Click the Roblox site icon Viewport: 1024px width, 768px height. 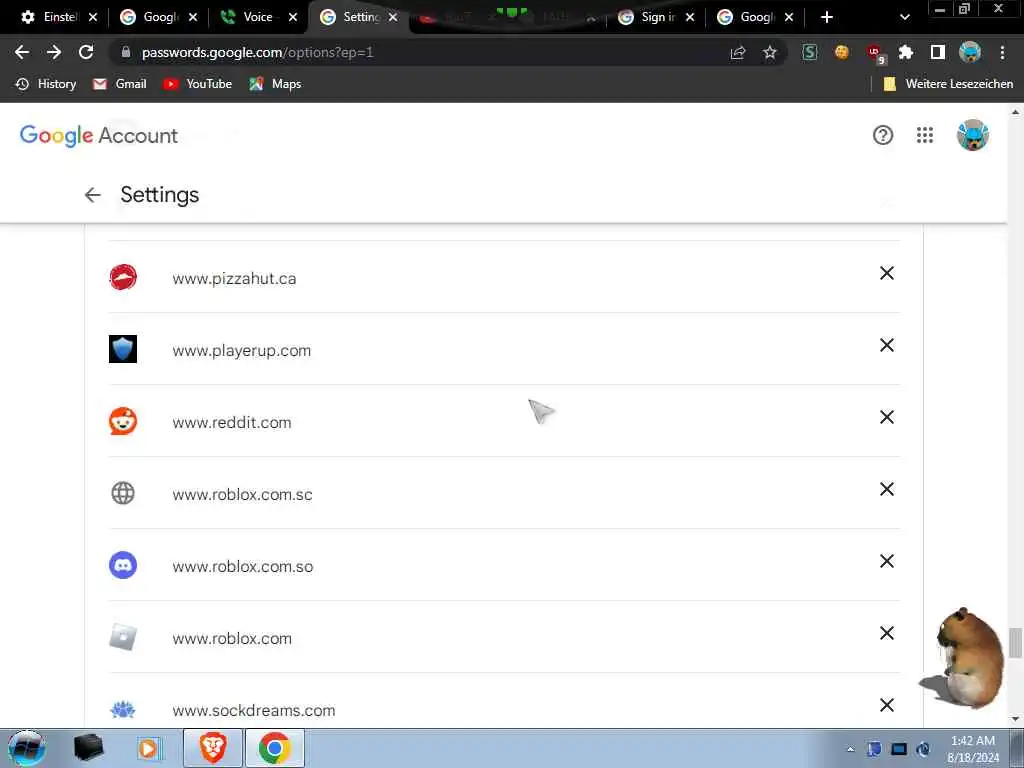123,637
